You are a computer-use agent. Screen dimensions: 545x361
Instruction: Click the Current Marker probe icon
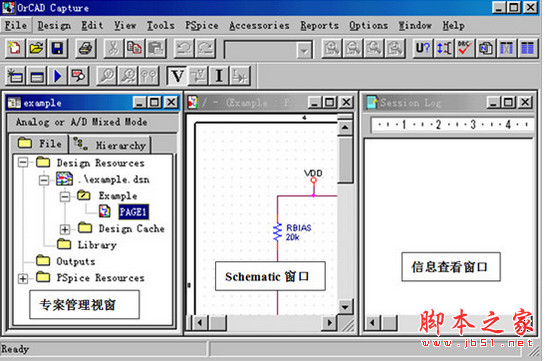point(149,76)
